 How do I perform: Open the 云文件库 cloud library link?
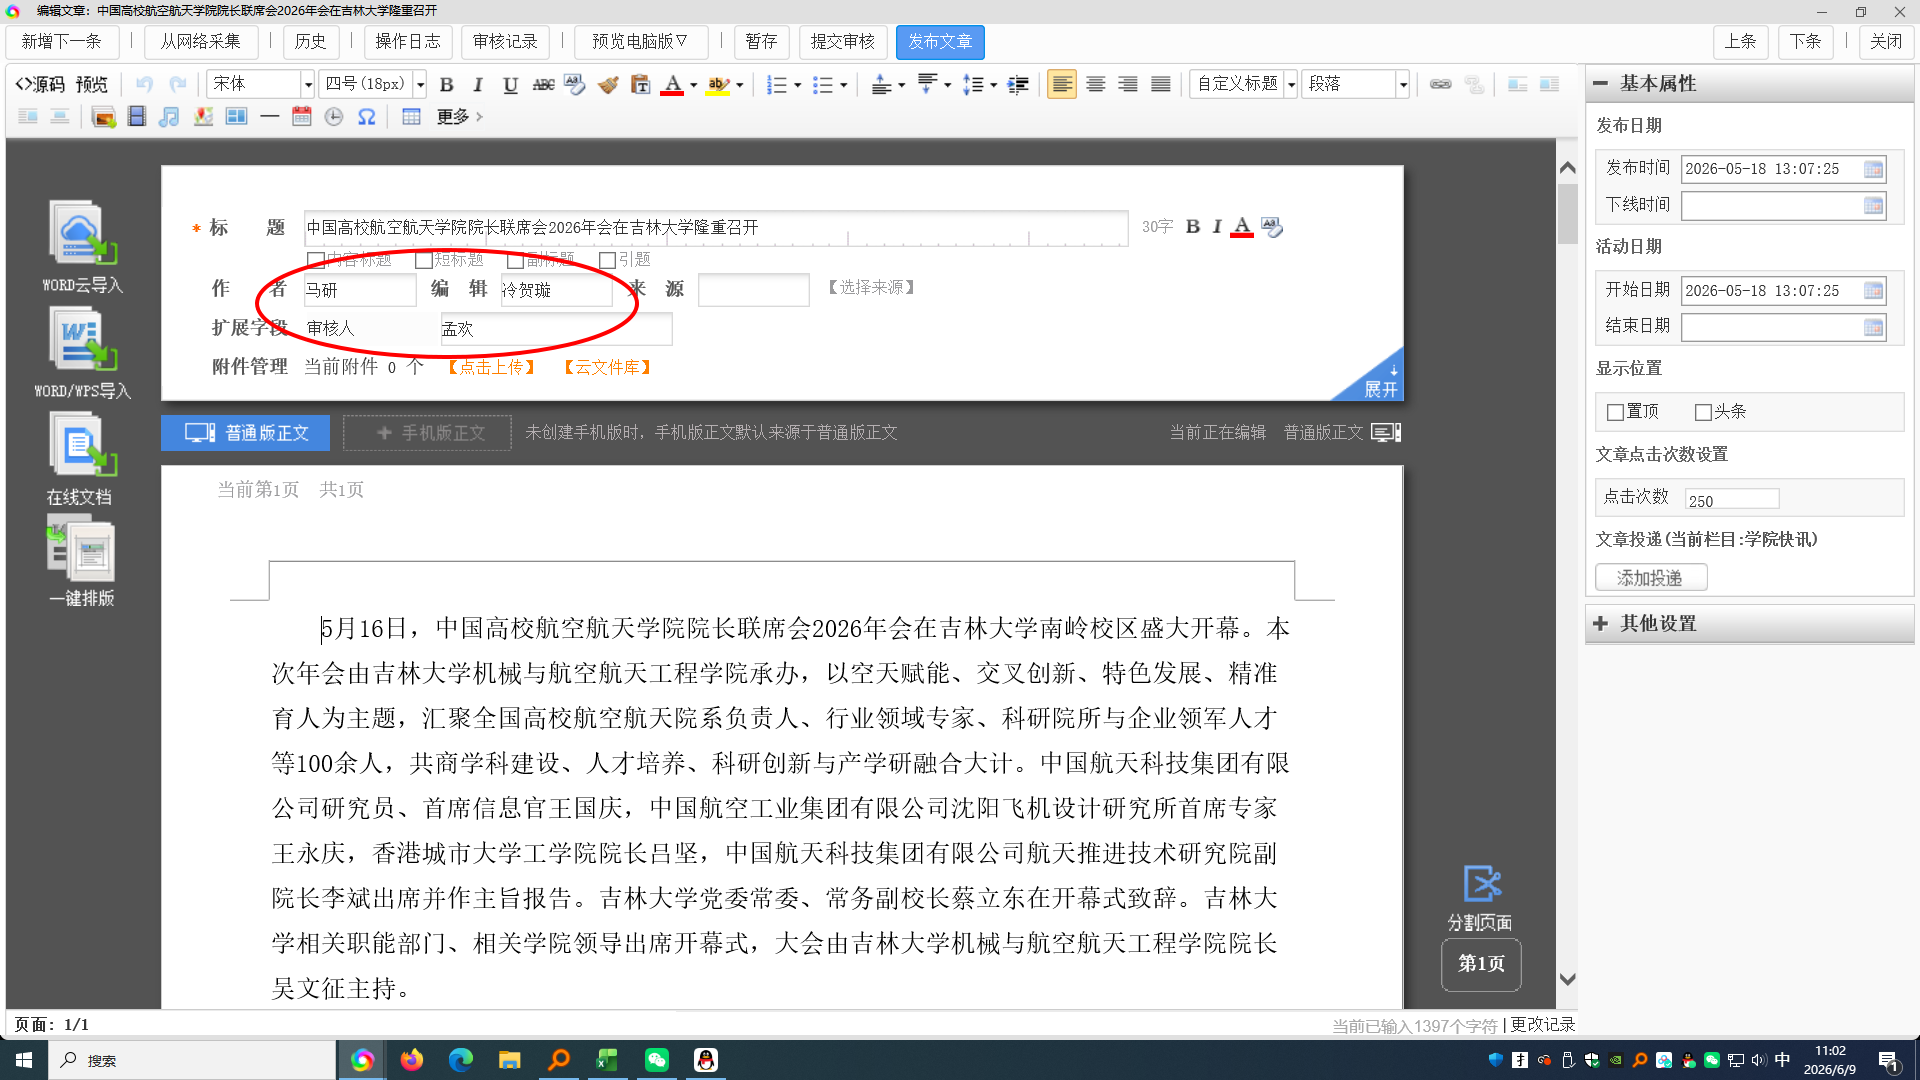coord(607,367)
